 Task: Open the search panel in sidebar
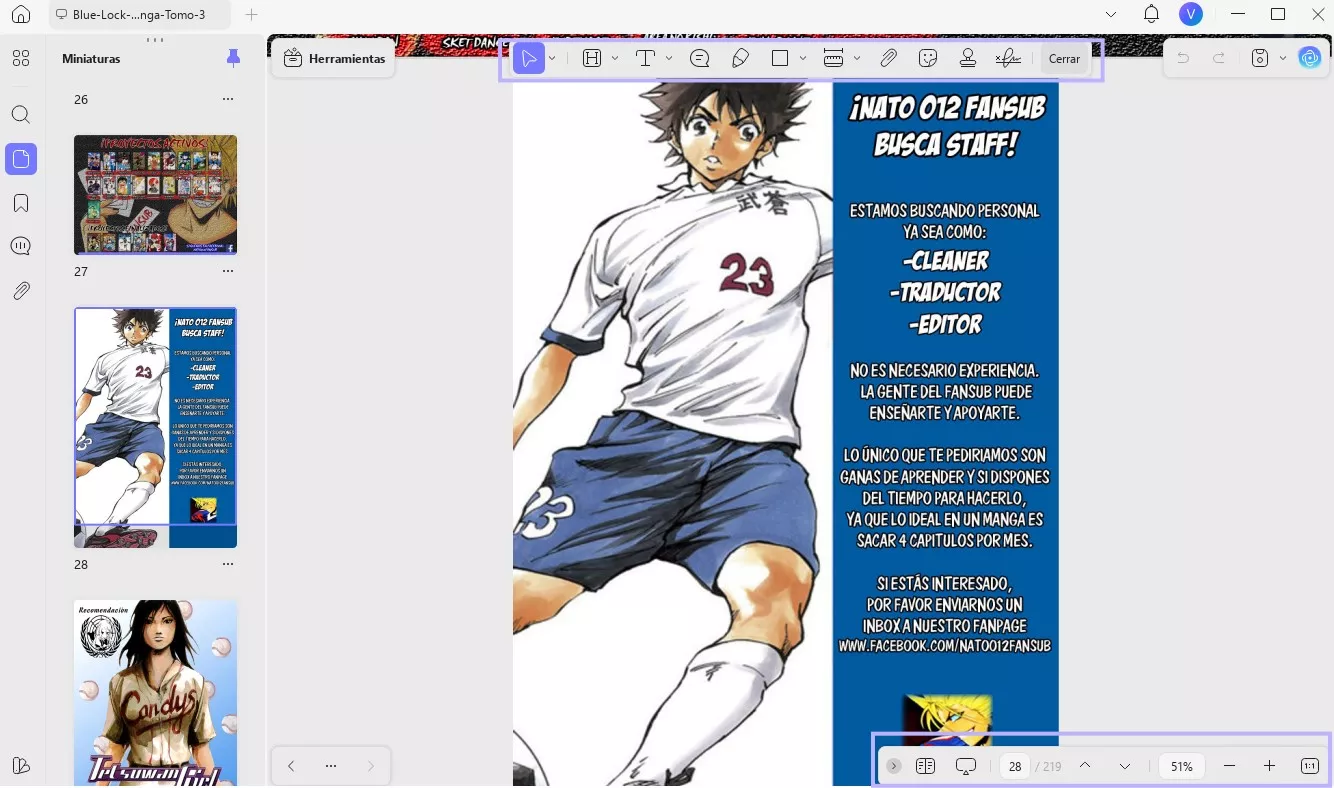coord(21,114)
